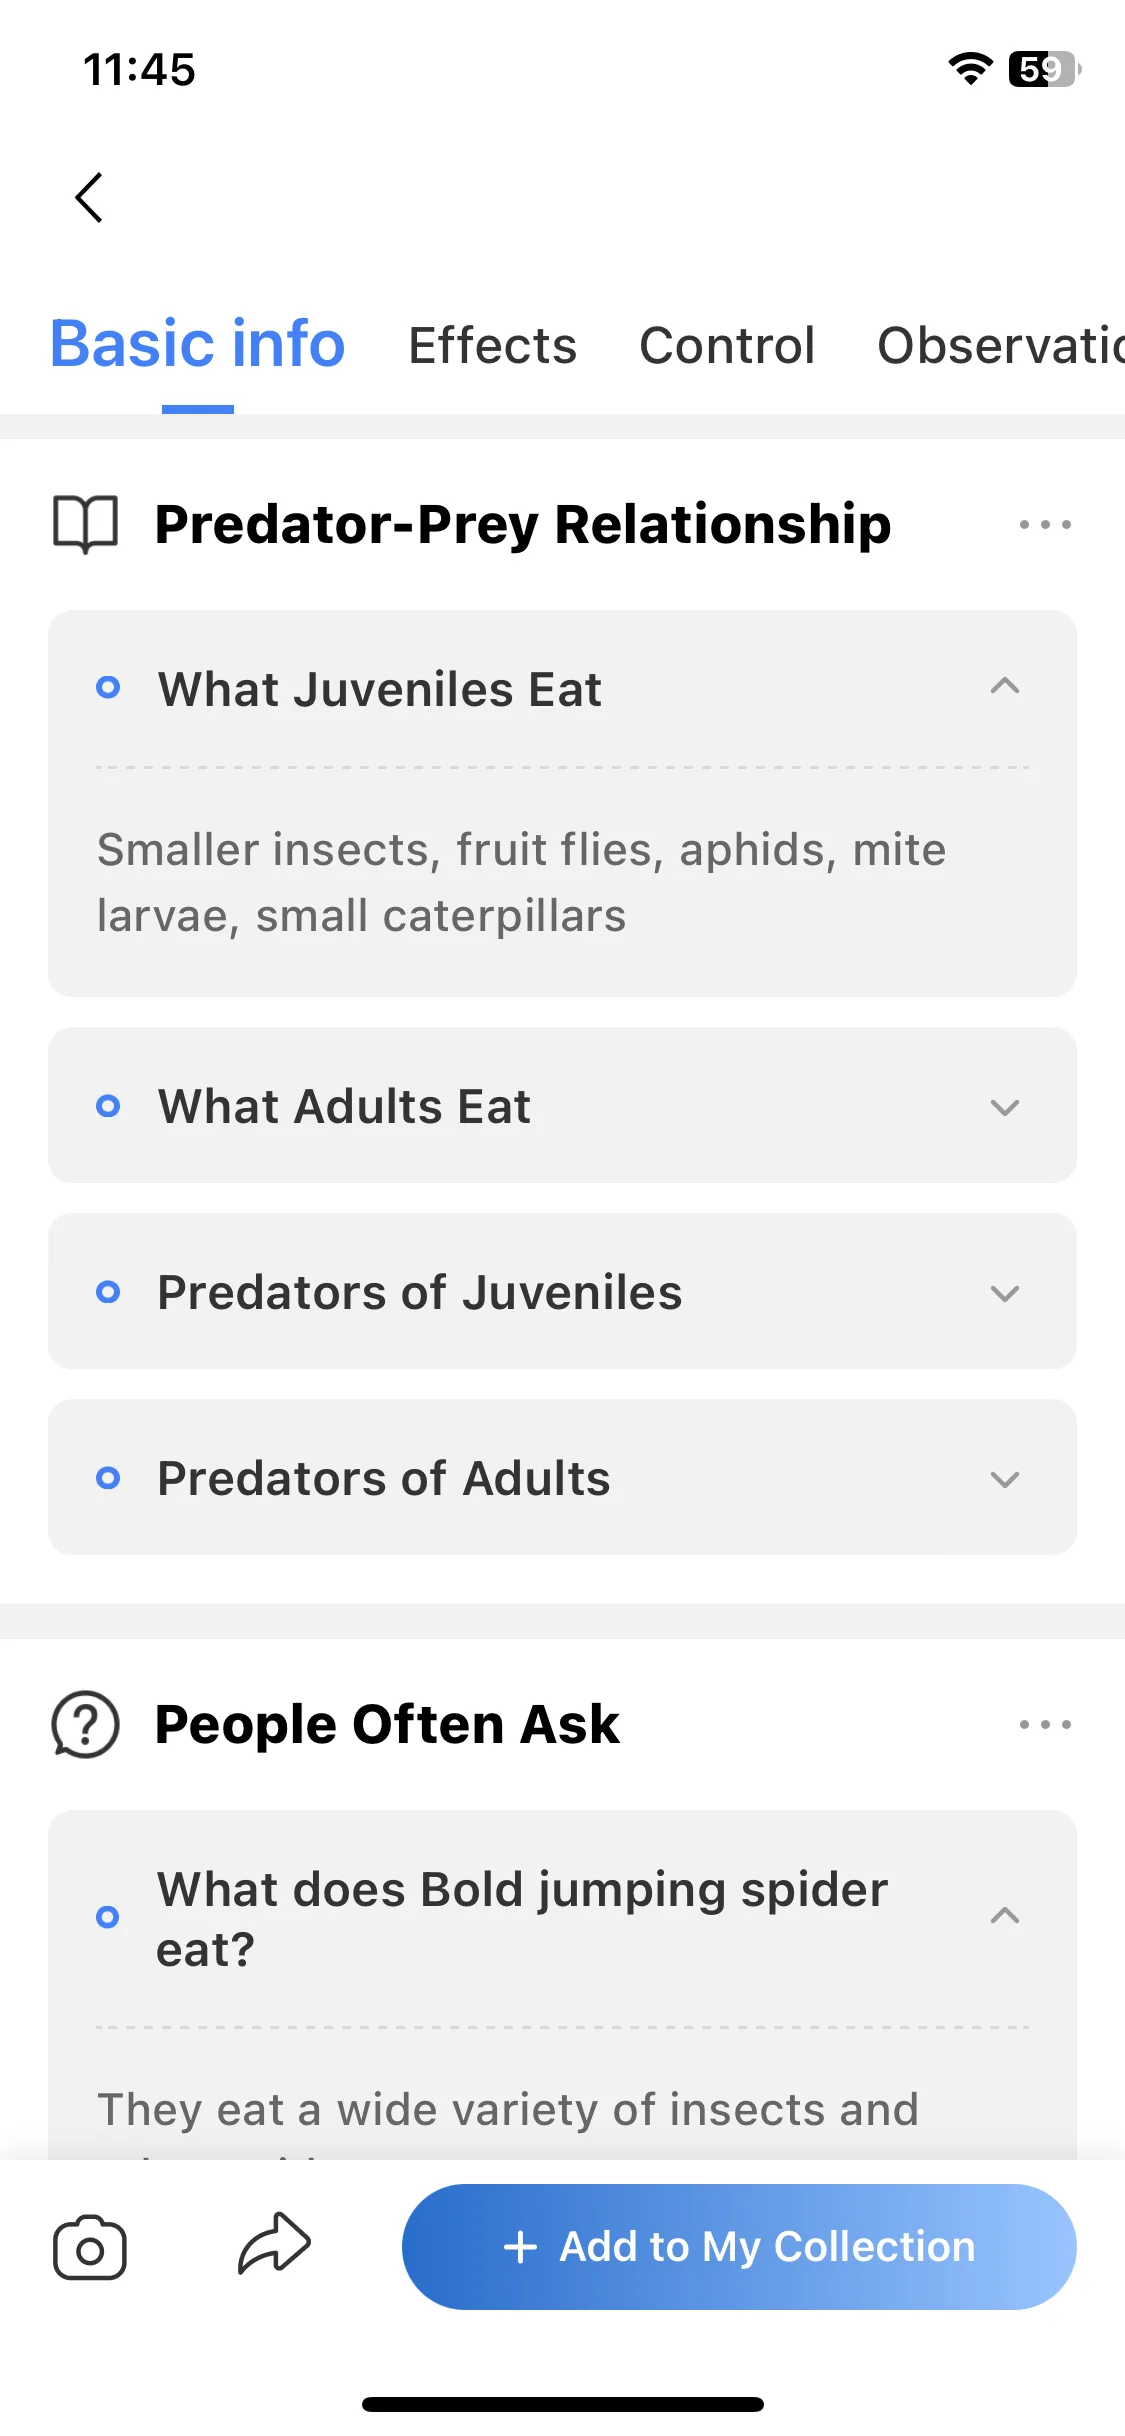Open the camera icon at bottom
The image size is (1125, 2436).
(90, 2247)
